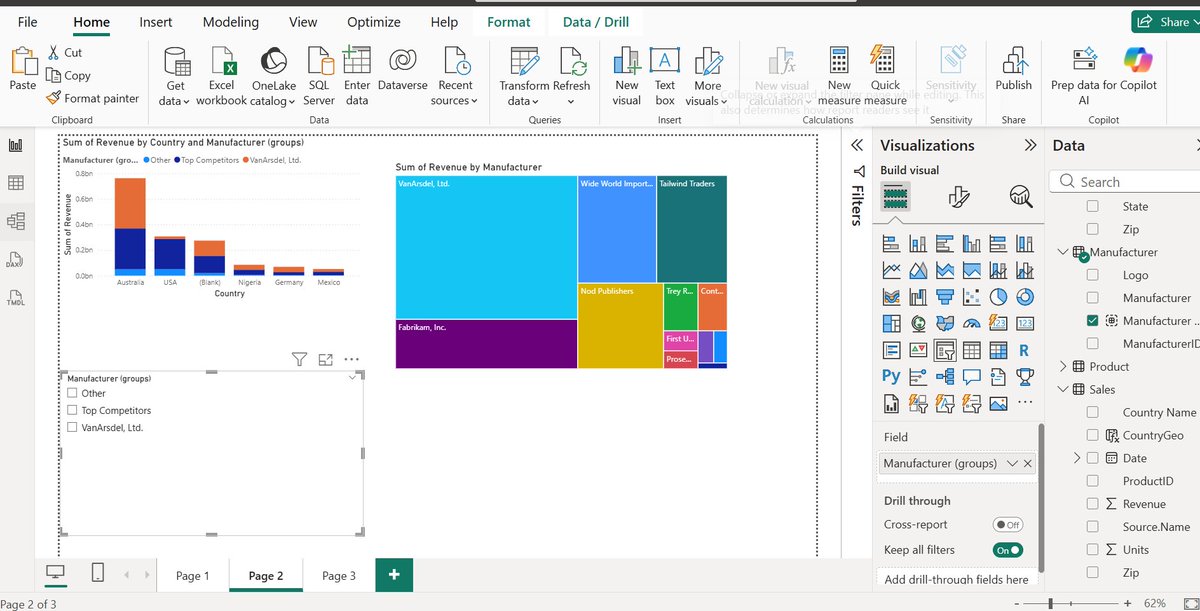This screenshot has width=1200, height=611.
Task: Open the Manufacturer (groups) field well dropdown
Action: coord(1012,464)
